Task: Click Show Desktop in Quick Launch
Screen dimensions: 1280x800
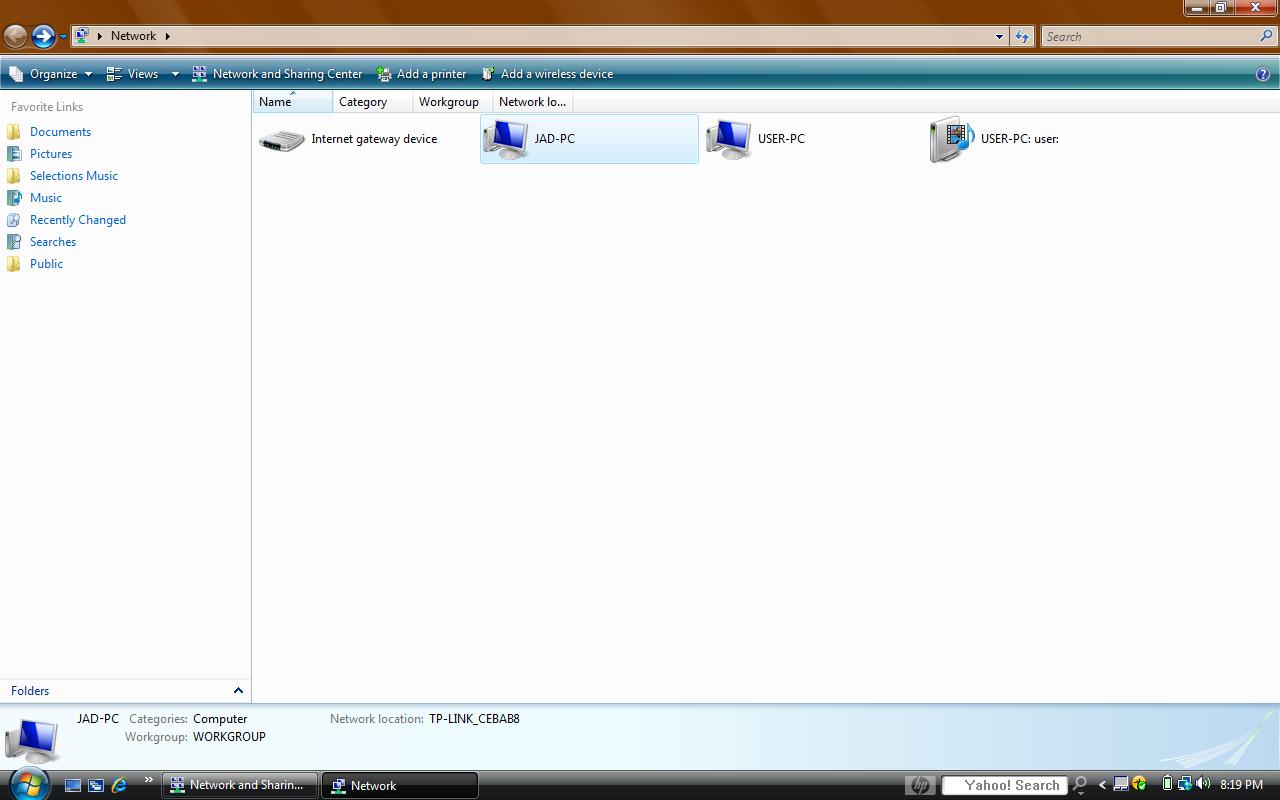Action: [73, 786]
